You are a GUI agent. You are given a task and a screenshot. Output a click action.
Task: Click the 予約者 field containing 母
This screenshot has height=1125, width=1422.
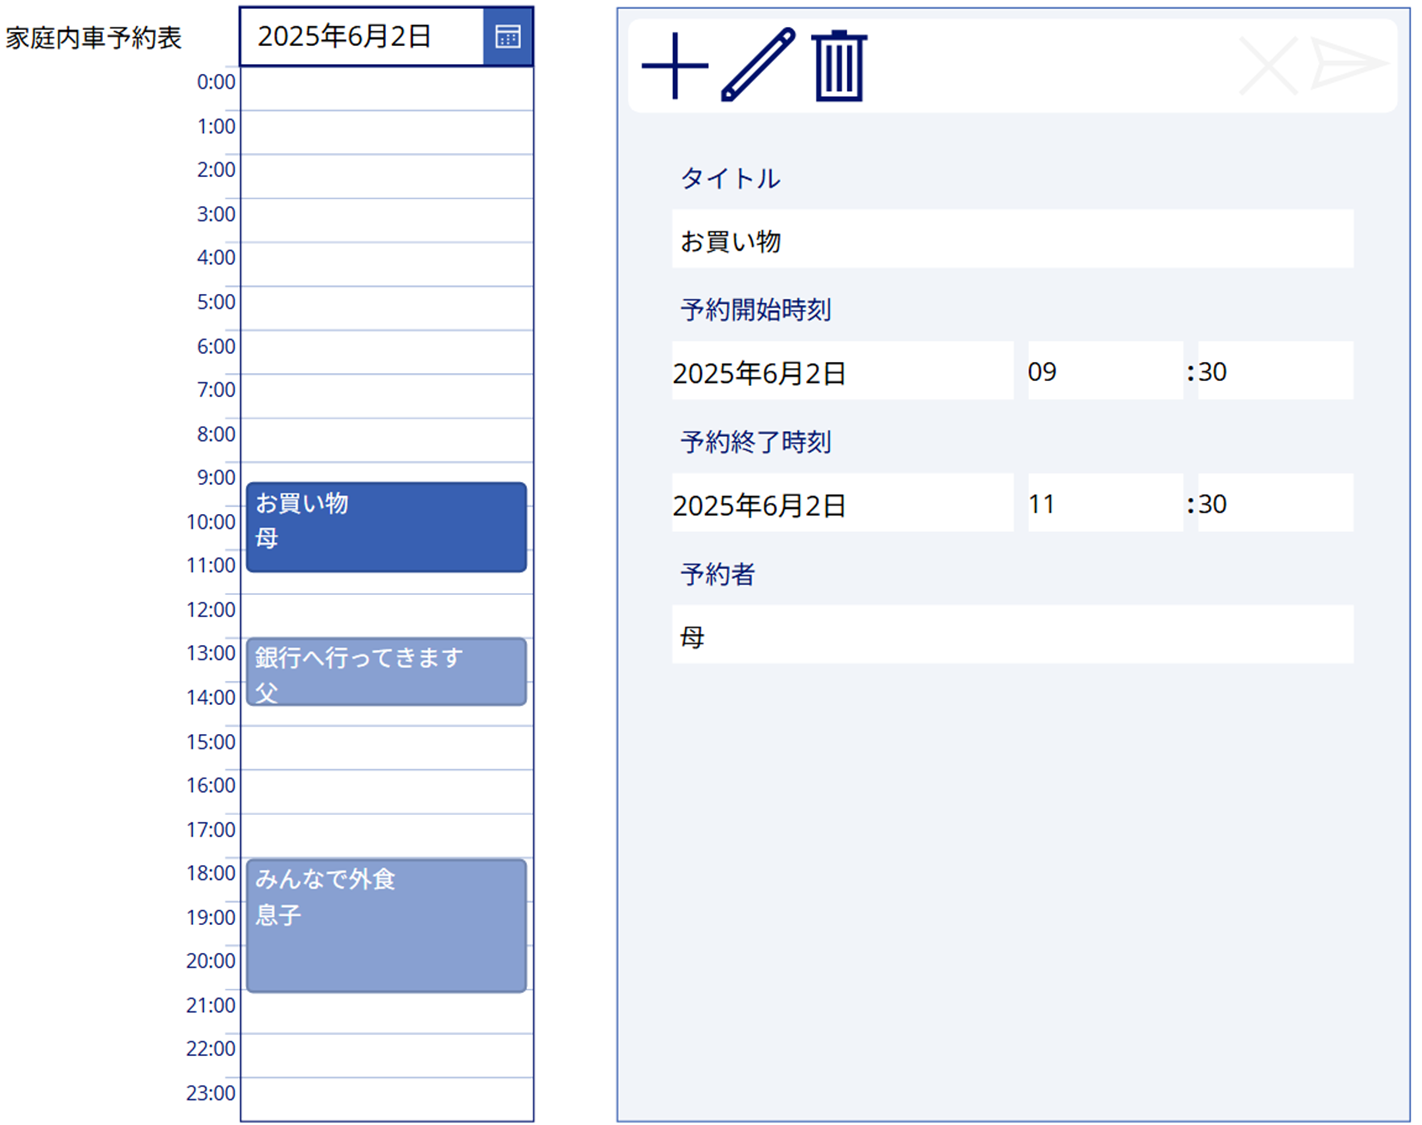(1012, 634)
